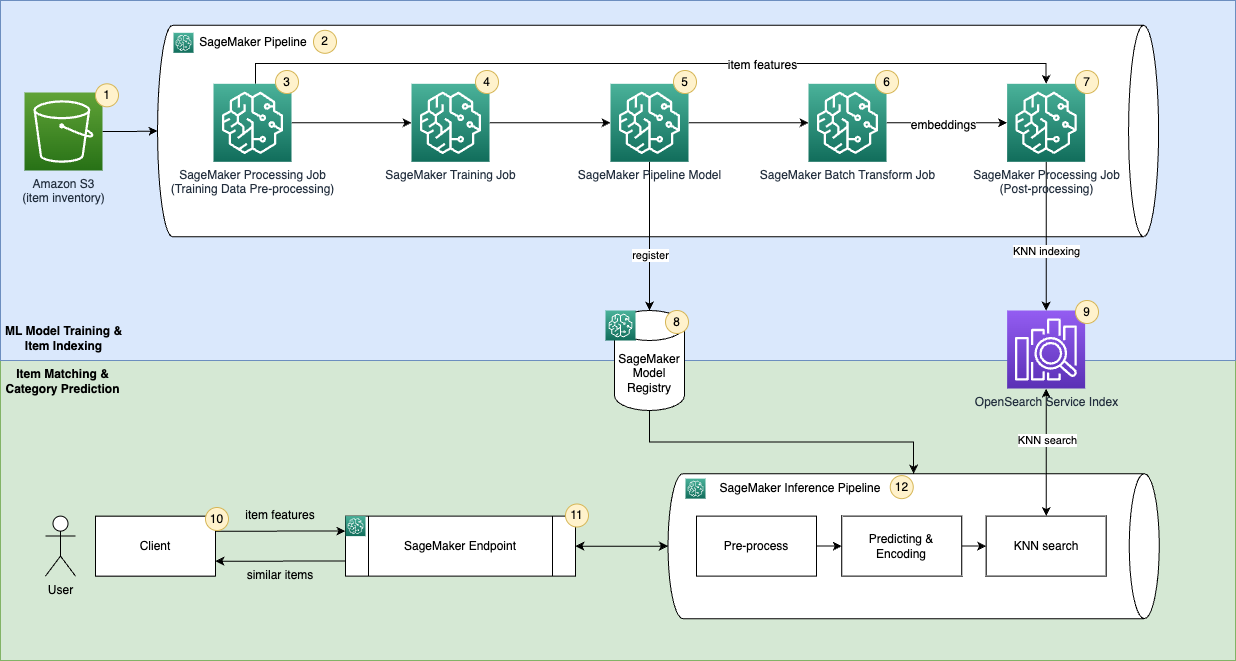This screenshot has width=1236, height=661.
Task: Click the Pre-process step box
Action: pyautogui.click(x=756, y=546)
